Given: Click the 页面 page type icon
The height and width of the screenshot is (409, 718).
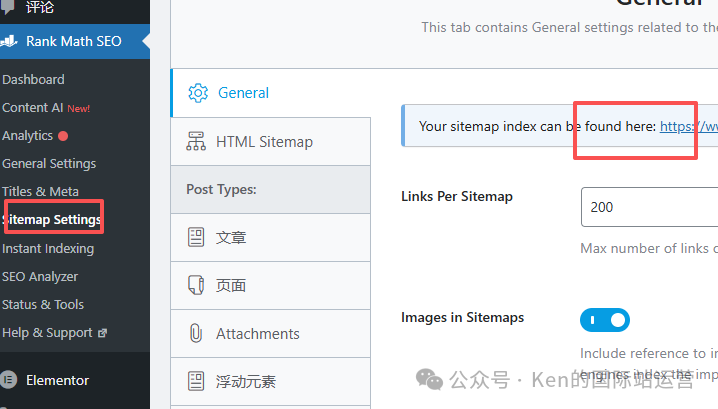Looking at the screenshot, I should pos(196,285).
